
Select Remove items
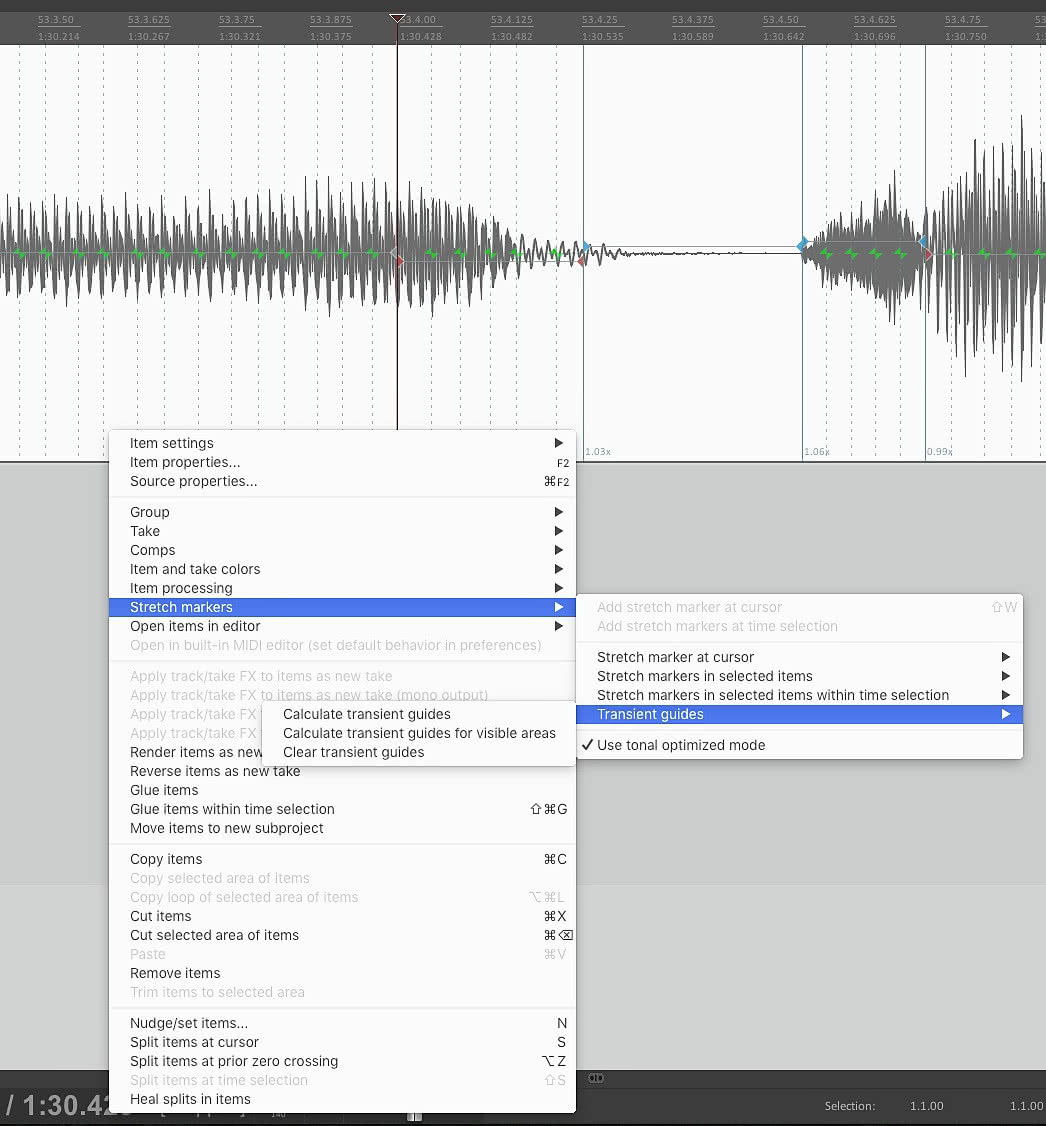(342, 974)
